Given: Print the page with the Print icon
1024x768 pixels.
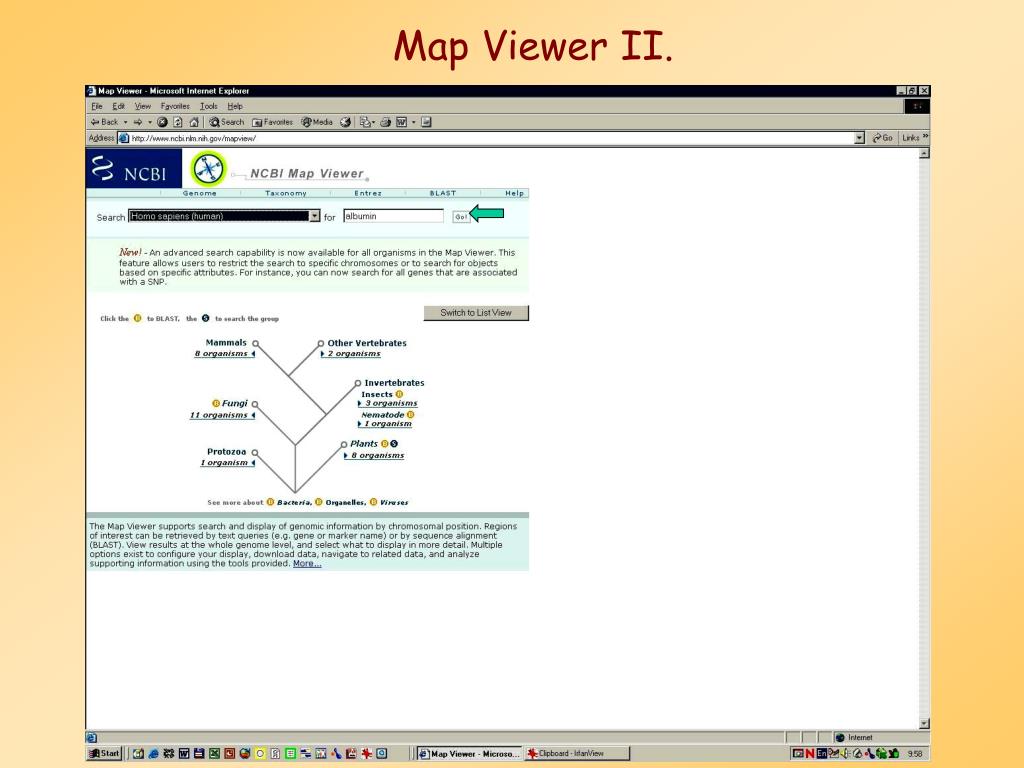Looking at the screenshot, I should [385, 122].
